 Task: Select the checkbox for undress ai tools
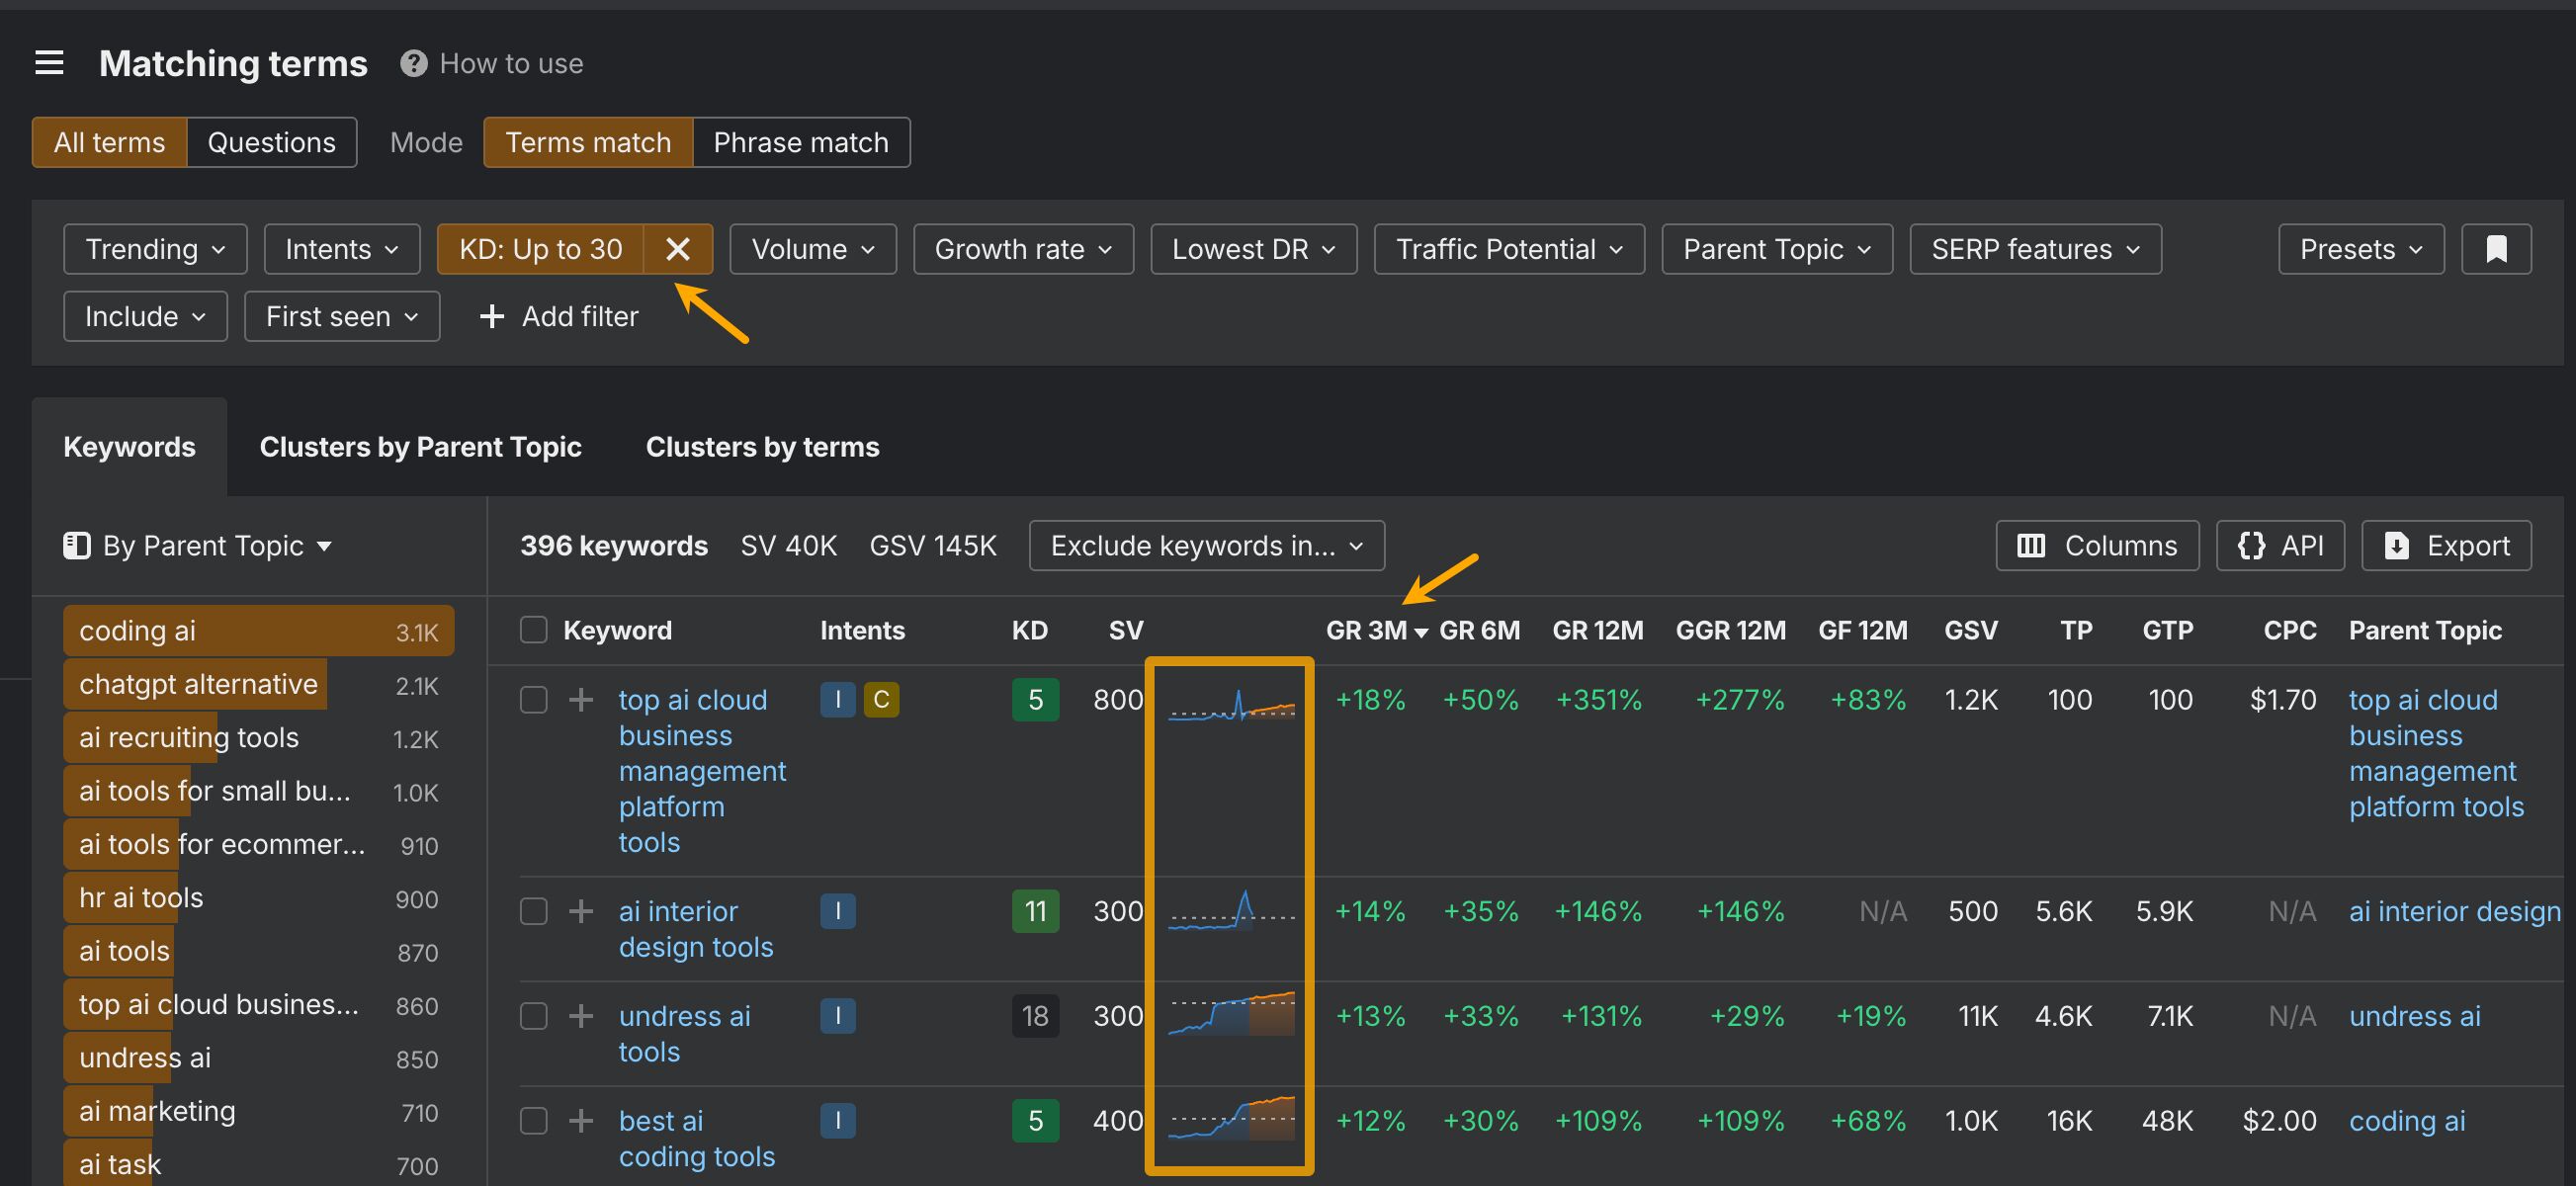pyautogui.click(x=533, y=1016)
